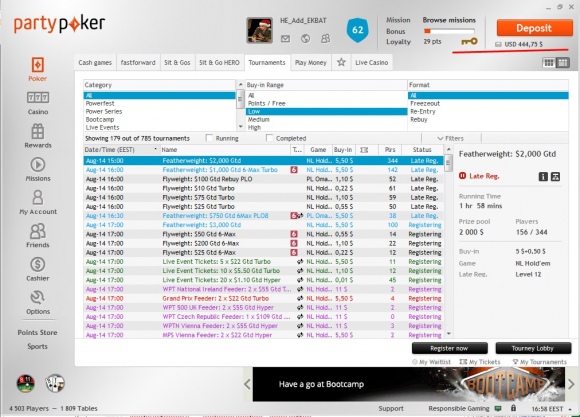
Task: Select Flyweight: $100 Gtd Rebuy PLO row
Action: click(263, 179)
